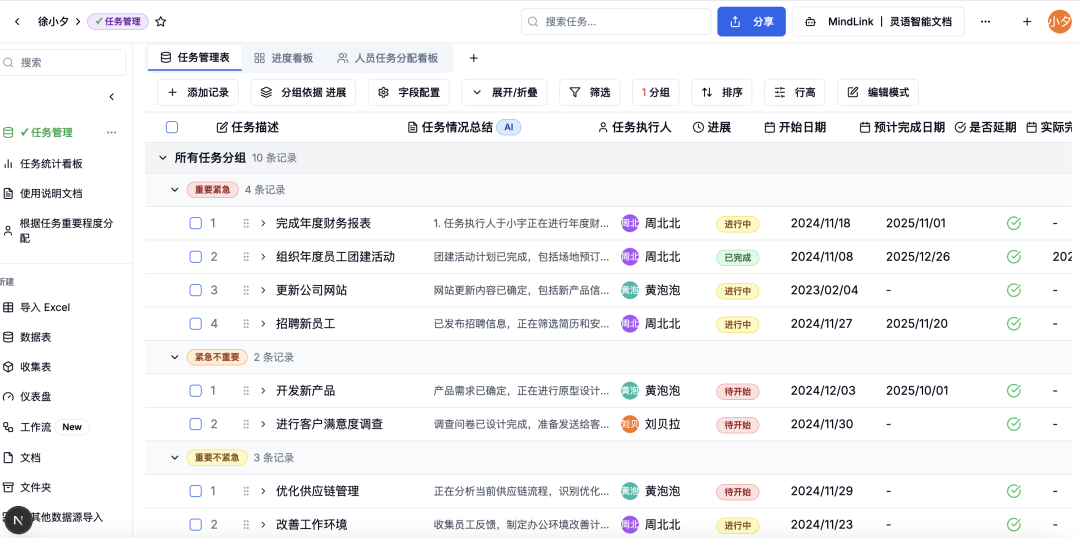Viewport: 1080px width, 538px height.
Task: Switch to the 任务管理表 tab
Action: click(x=195, y=58)
